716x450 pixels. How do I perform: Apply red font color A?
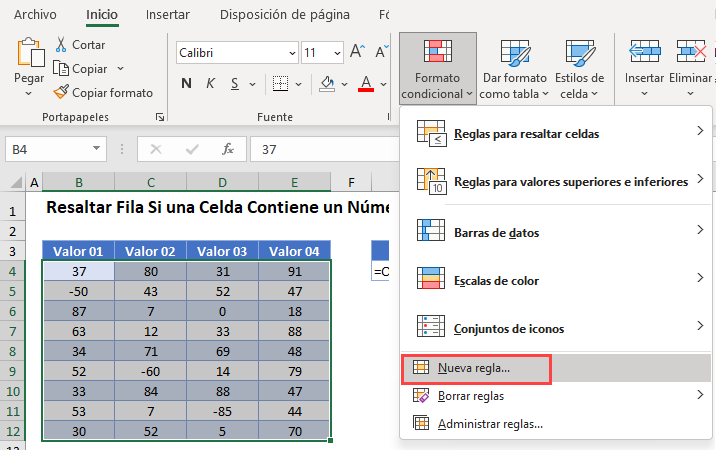click(366, 84)
